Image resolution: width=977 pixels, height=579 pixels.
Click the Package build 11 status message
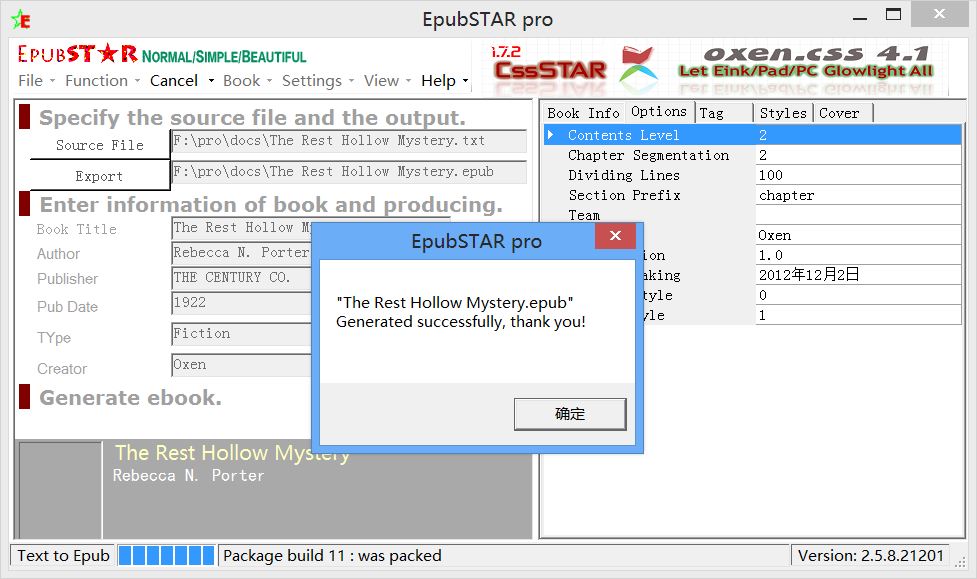[332, 555]
